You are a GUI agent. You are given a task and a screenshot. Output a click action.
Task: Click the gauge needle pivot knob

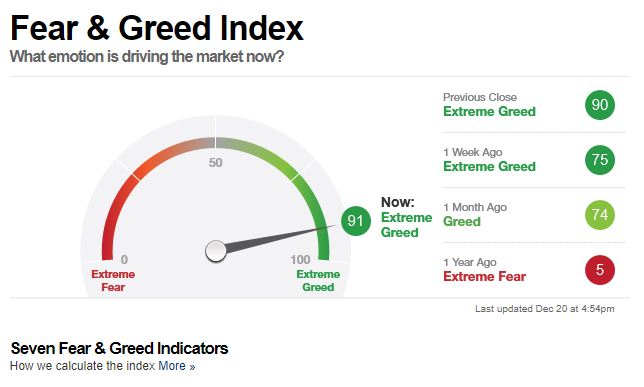[216, 251]
